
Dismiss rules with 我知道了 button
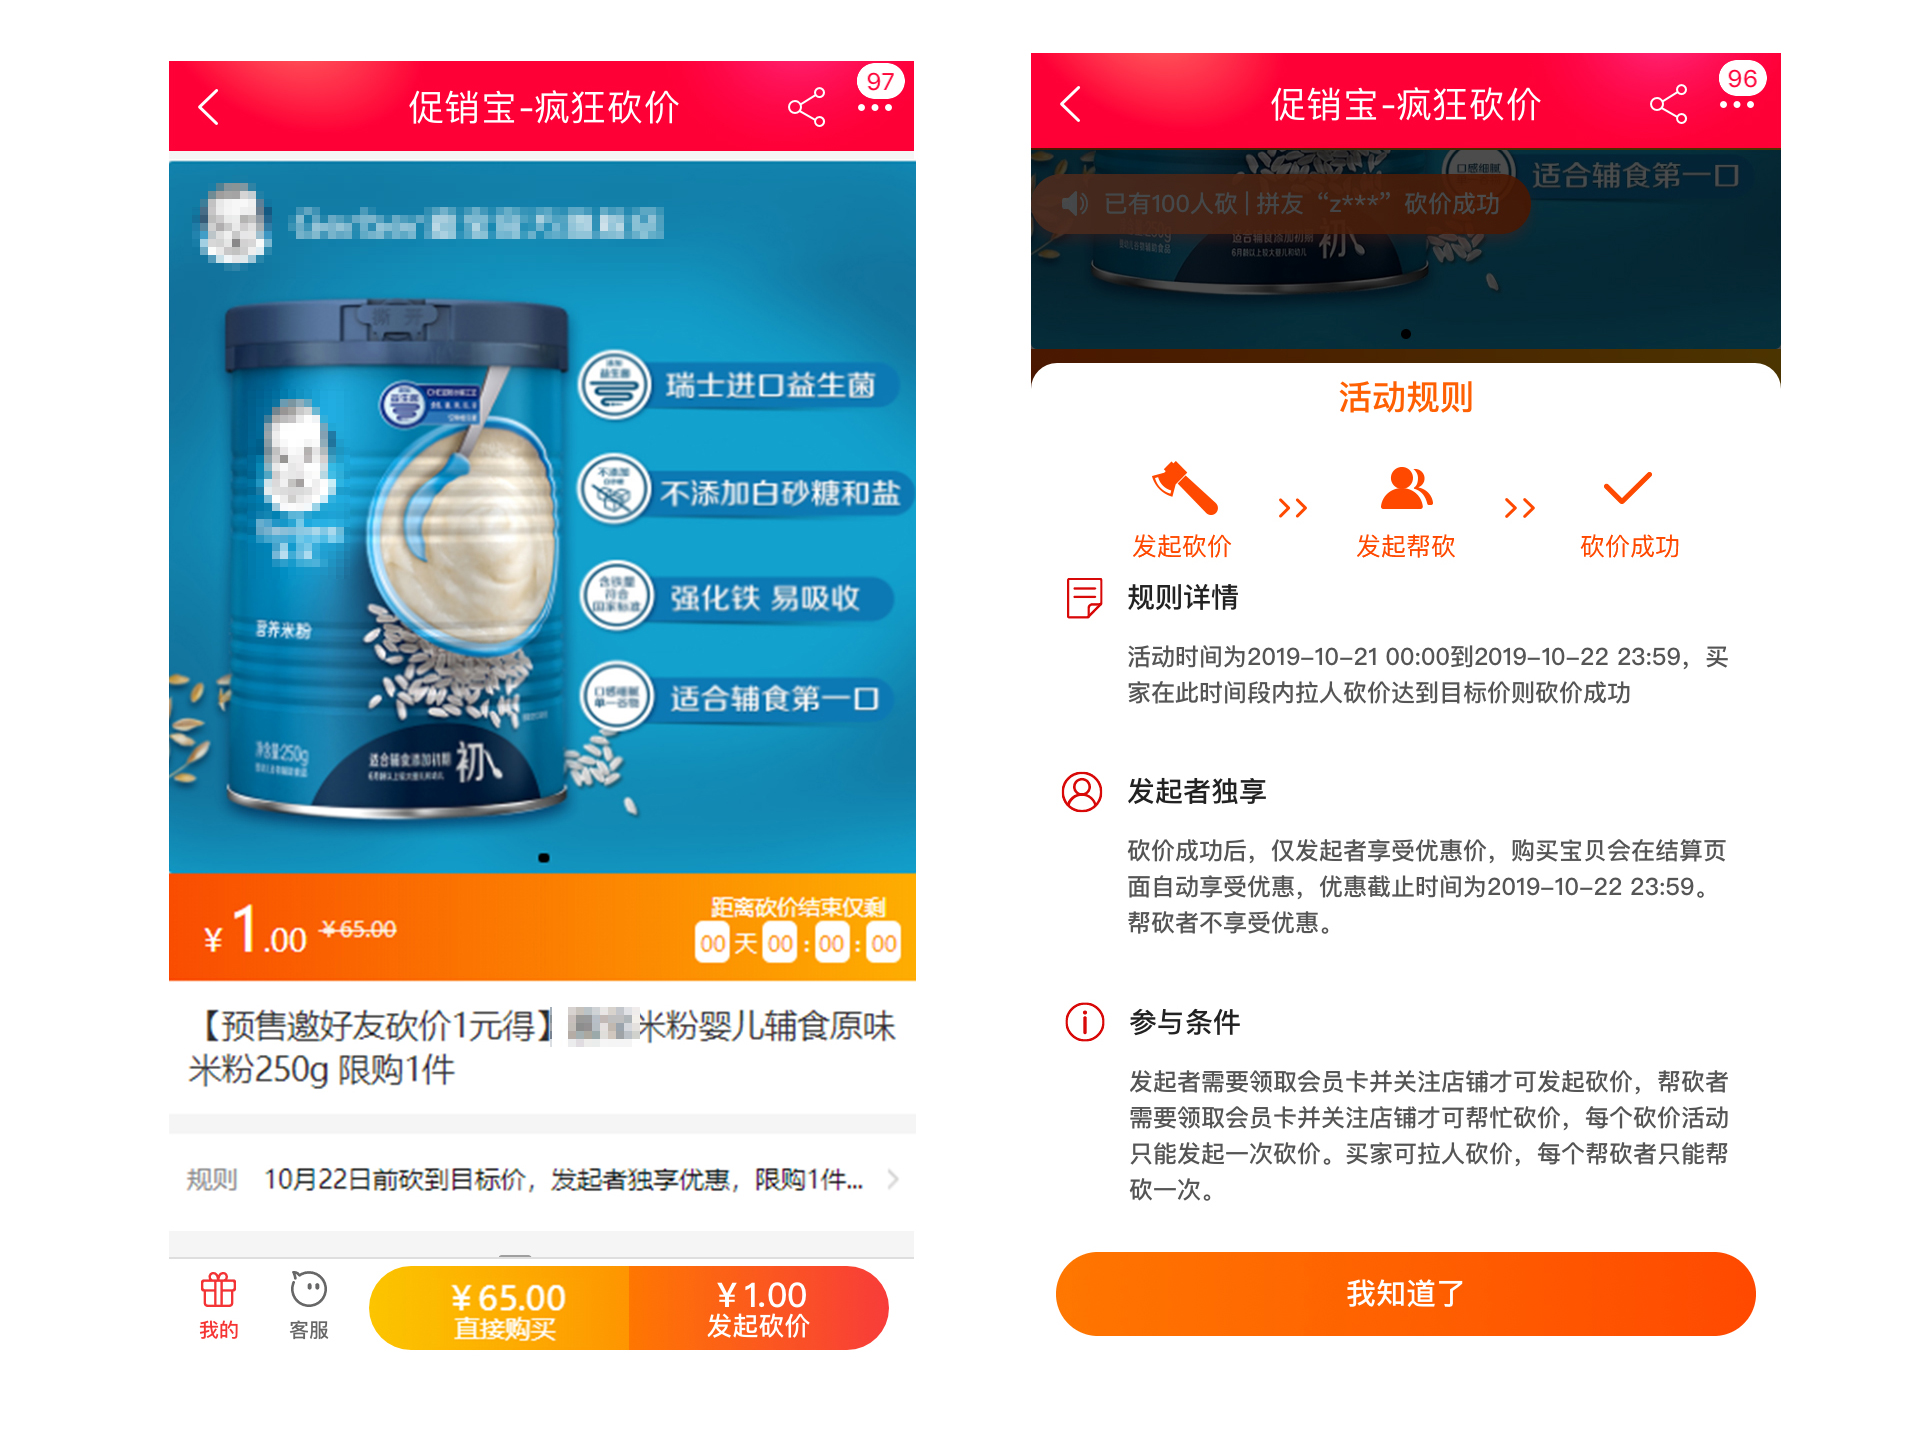point(1406,1293)
